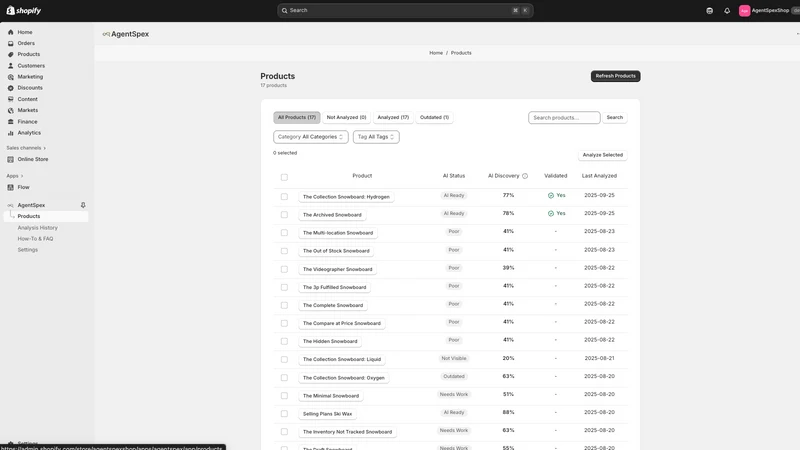Open The Inventory Not Tracked Snowboard link
800x450 pixels.
(347, 432)
